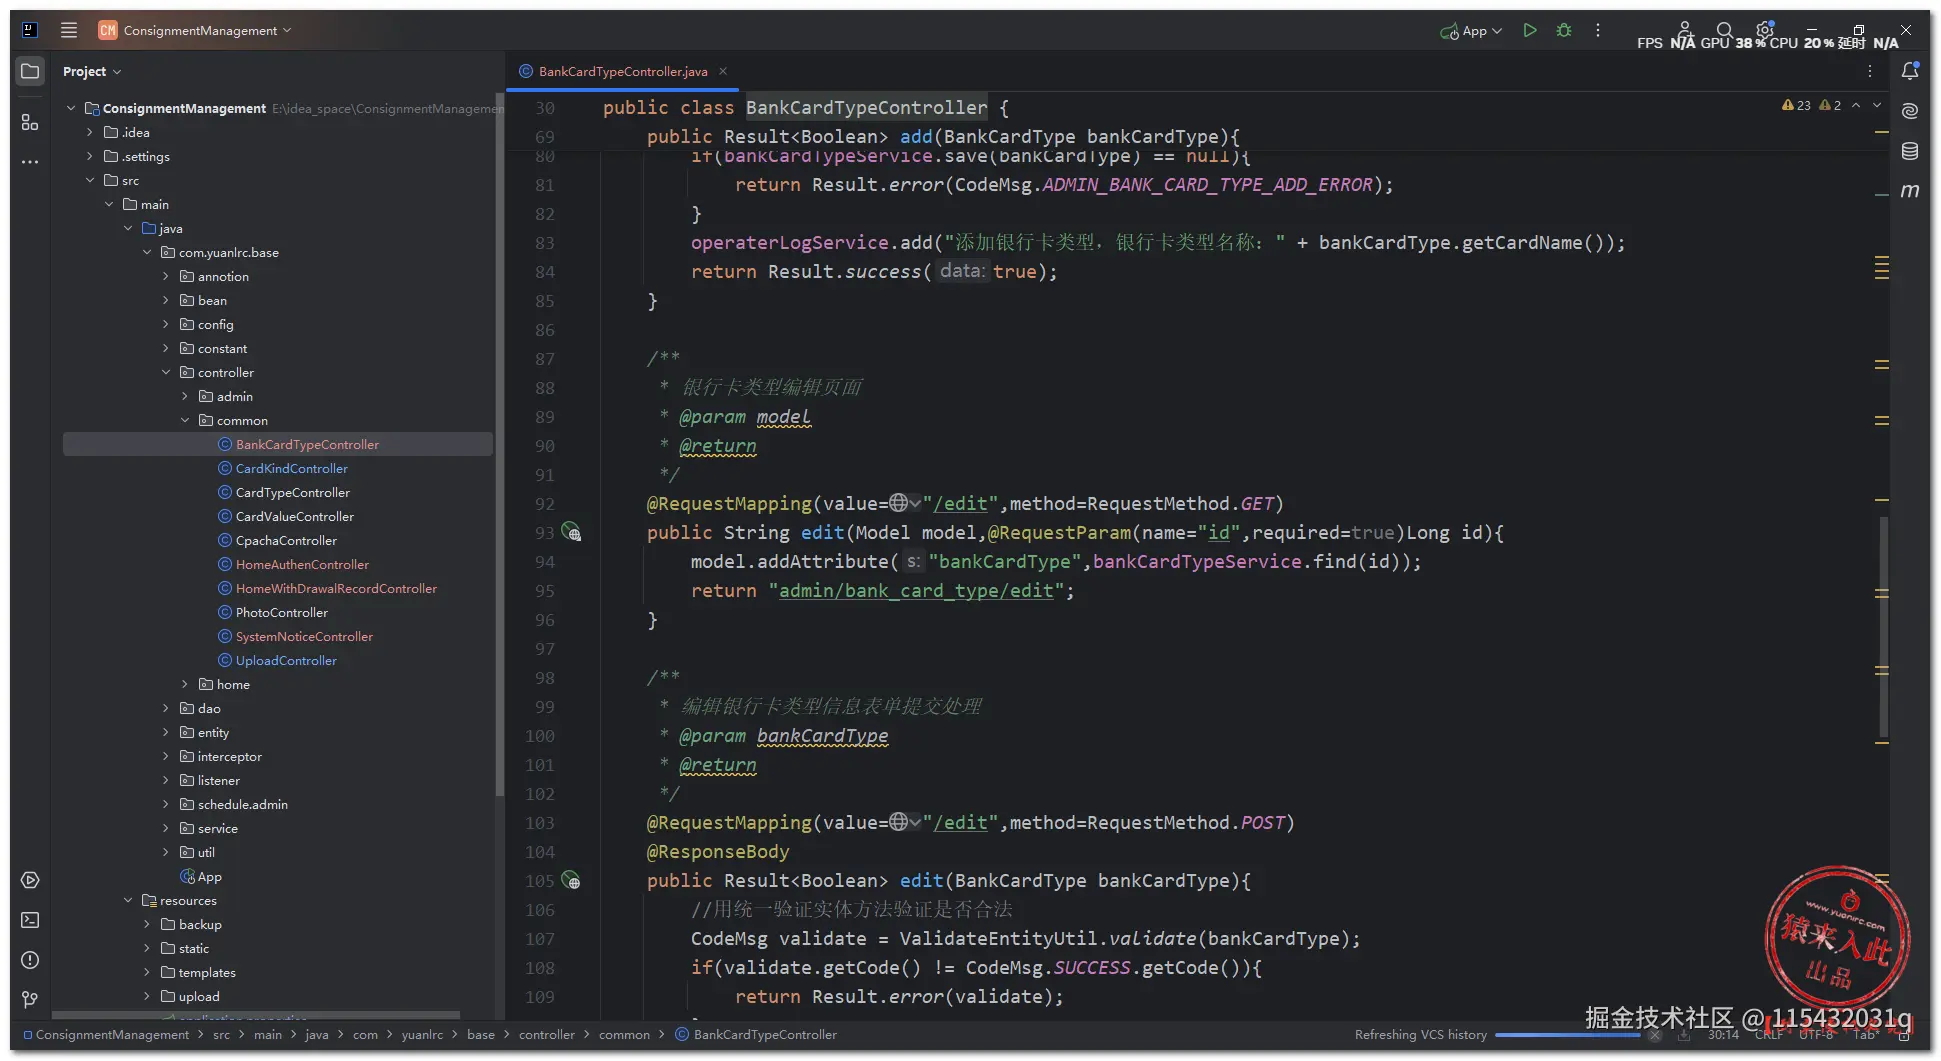
Task: Expand the .settings folder
Action: 90,156
